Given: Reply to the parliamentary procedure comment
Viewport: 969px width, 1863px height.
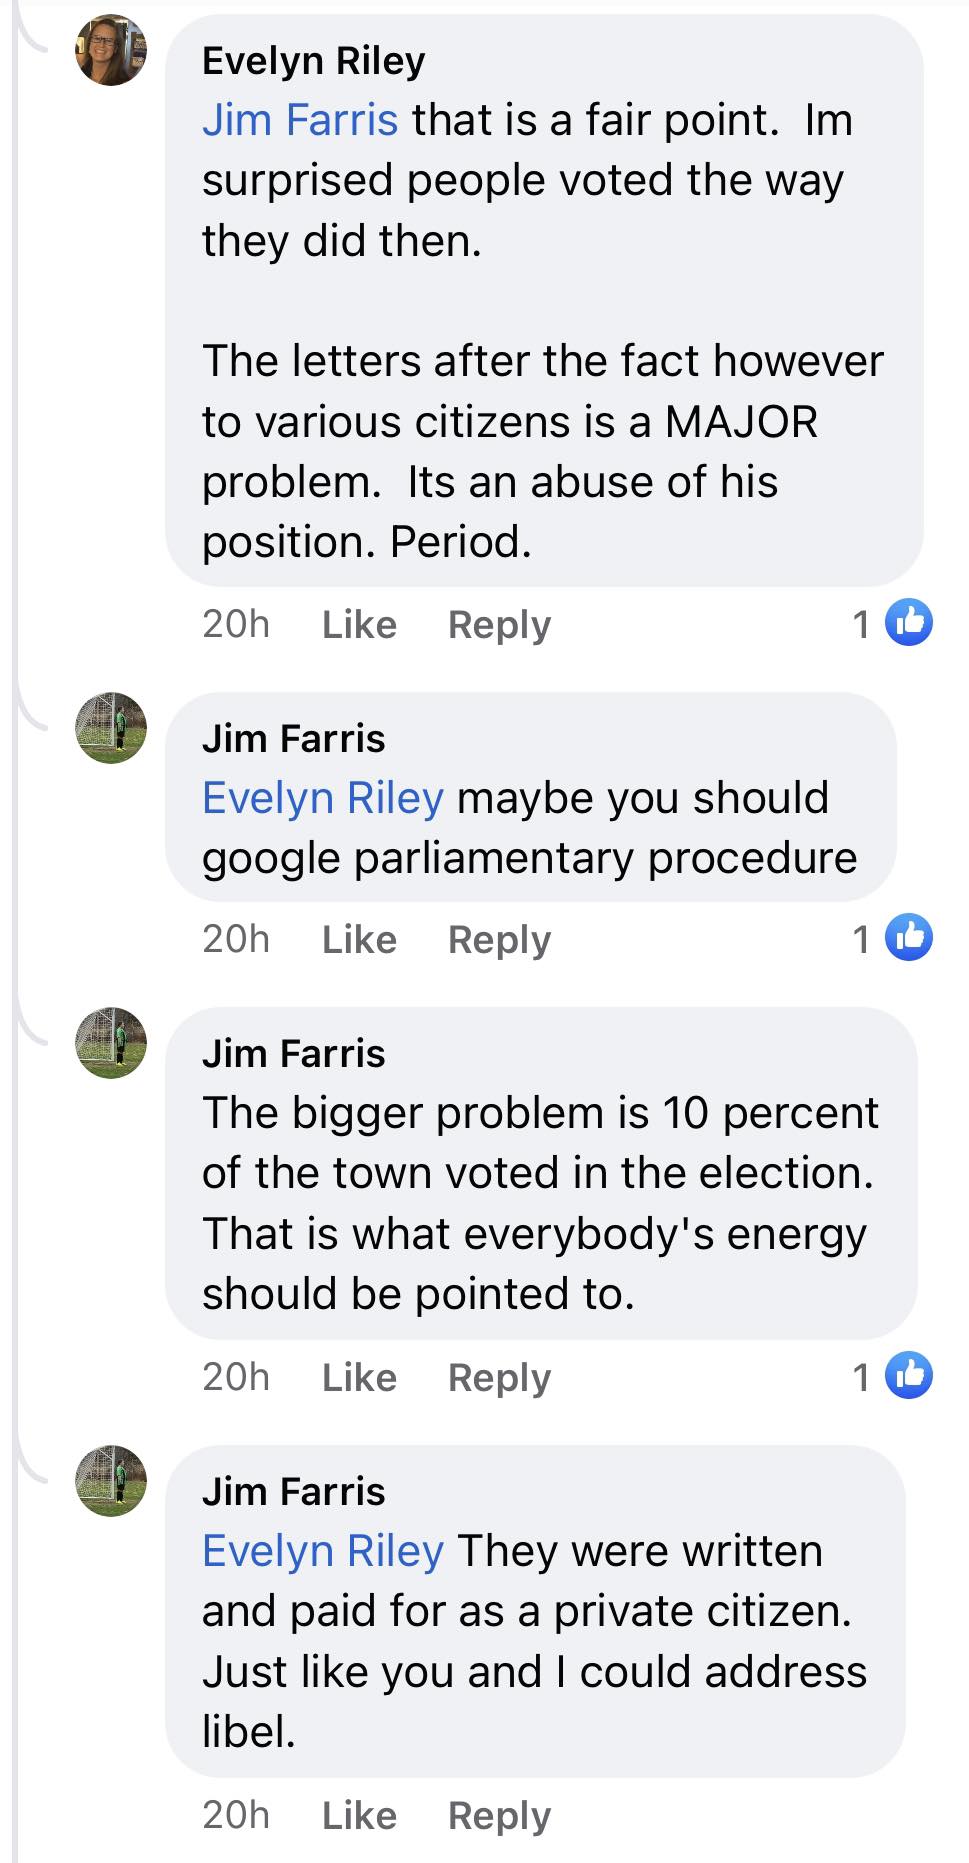Looking at the screenshot, I should click(499, 940).
